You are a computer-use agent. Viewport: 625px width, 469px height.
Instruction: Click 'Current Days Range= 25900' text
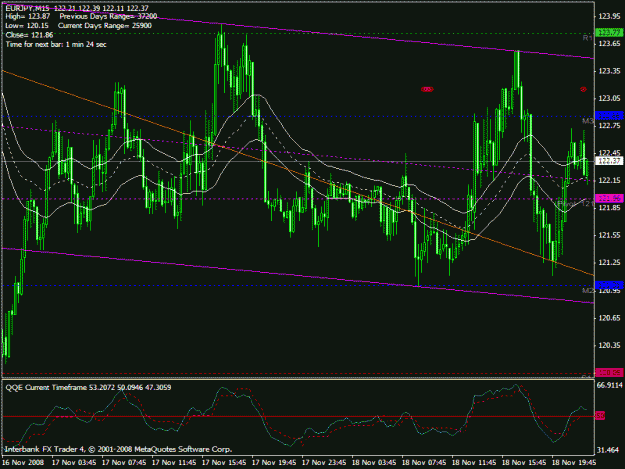click(105, 26)
